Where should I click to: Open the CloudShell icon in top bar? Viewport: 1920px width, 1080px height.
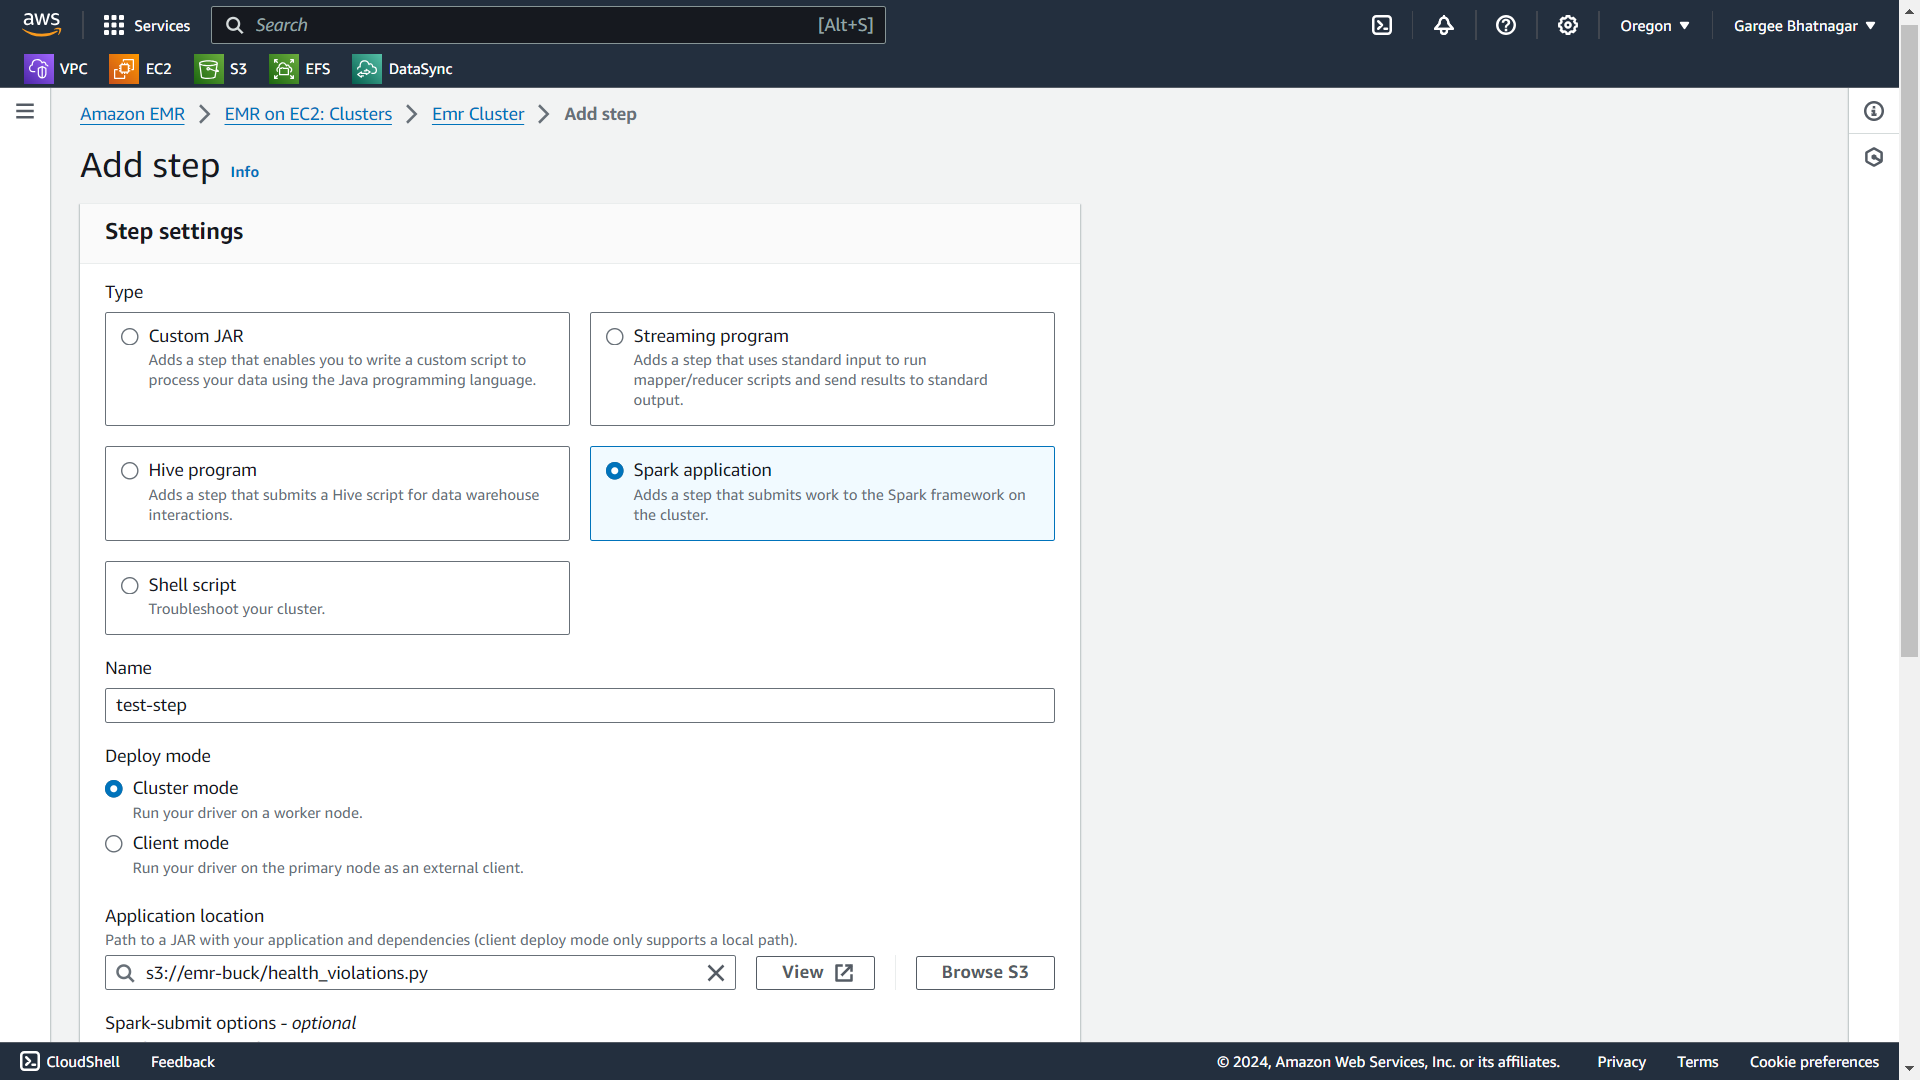(1382, 26)
